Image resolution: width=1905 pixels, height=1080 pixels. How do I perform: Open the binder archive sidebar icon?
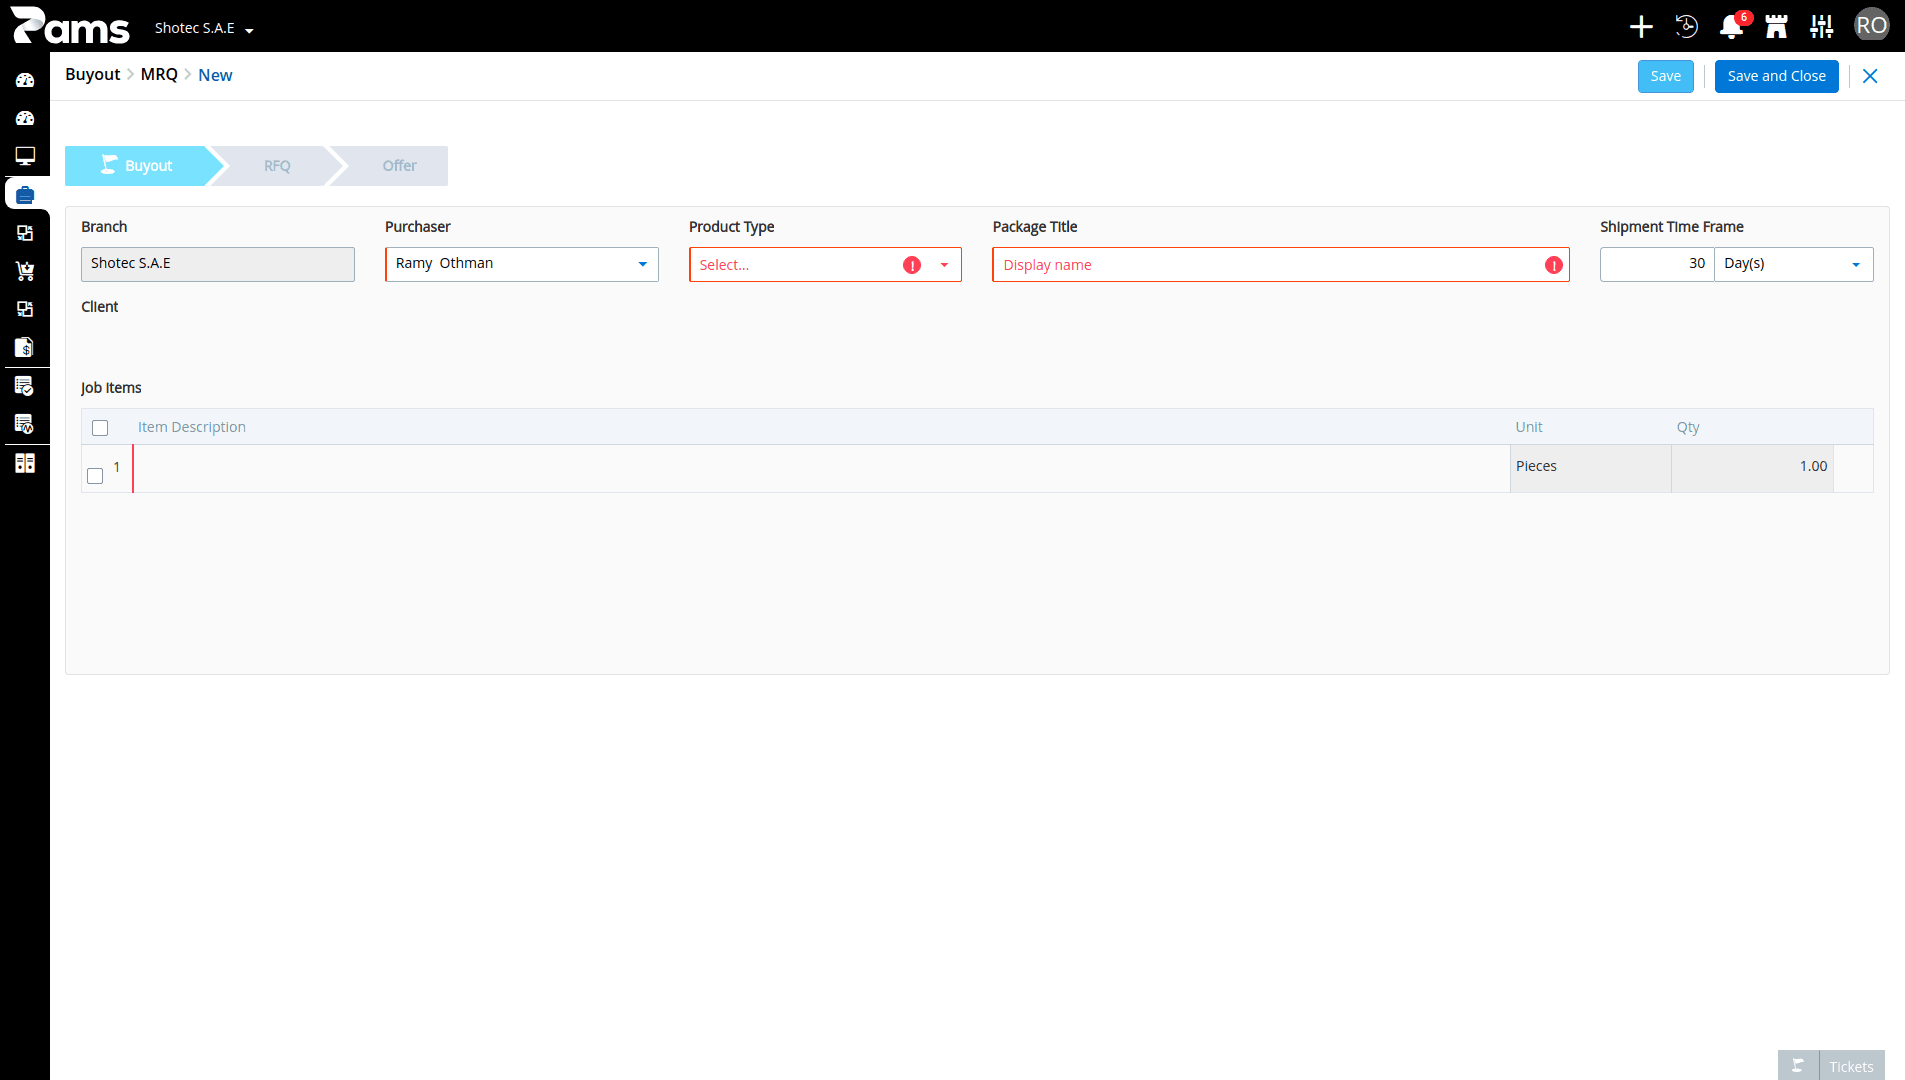pos(25,463)
